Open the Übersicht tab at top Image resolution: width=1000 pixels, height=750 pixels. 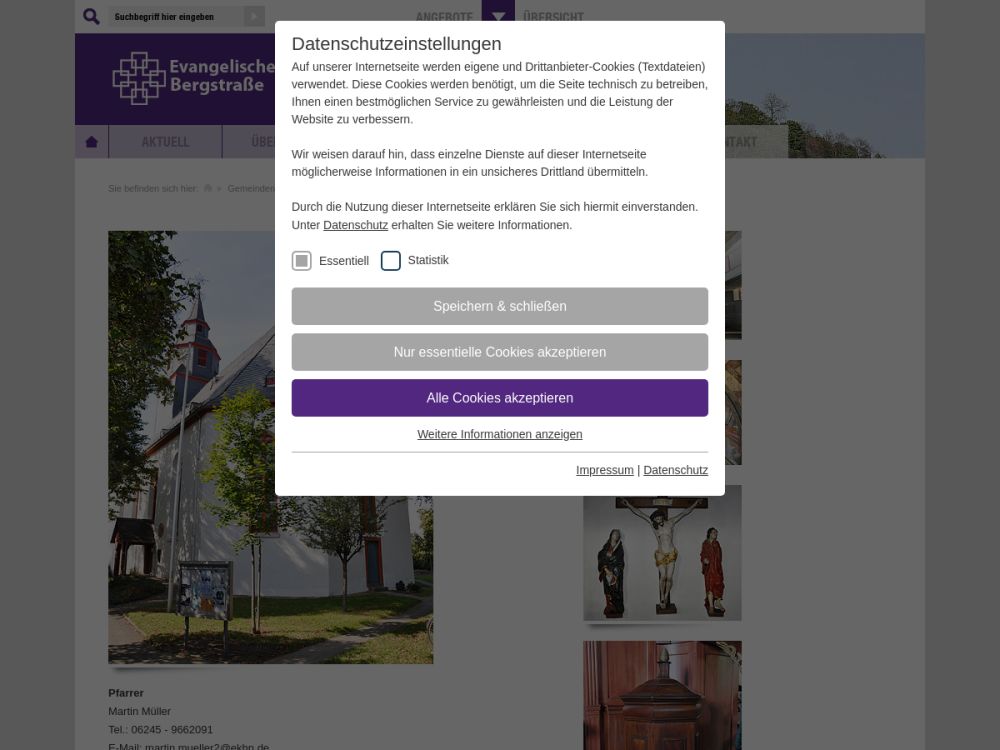point(553,17)
